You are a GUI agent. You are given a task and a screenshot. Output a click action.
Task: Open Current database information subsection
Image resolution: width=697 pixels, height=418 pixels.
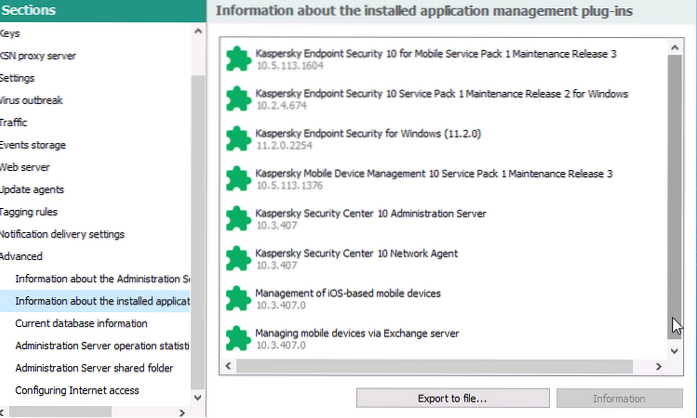(x=81, y=323)
